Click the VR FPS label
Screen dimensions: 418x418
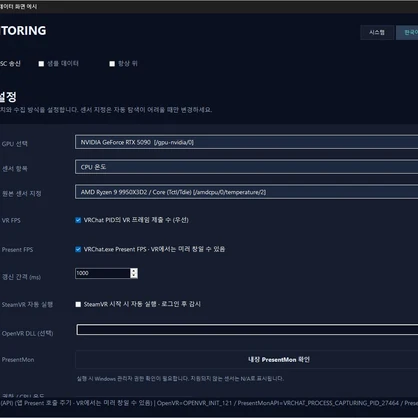pos(11,221)
